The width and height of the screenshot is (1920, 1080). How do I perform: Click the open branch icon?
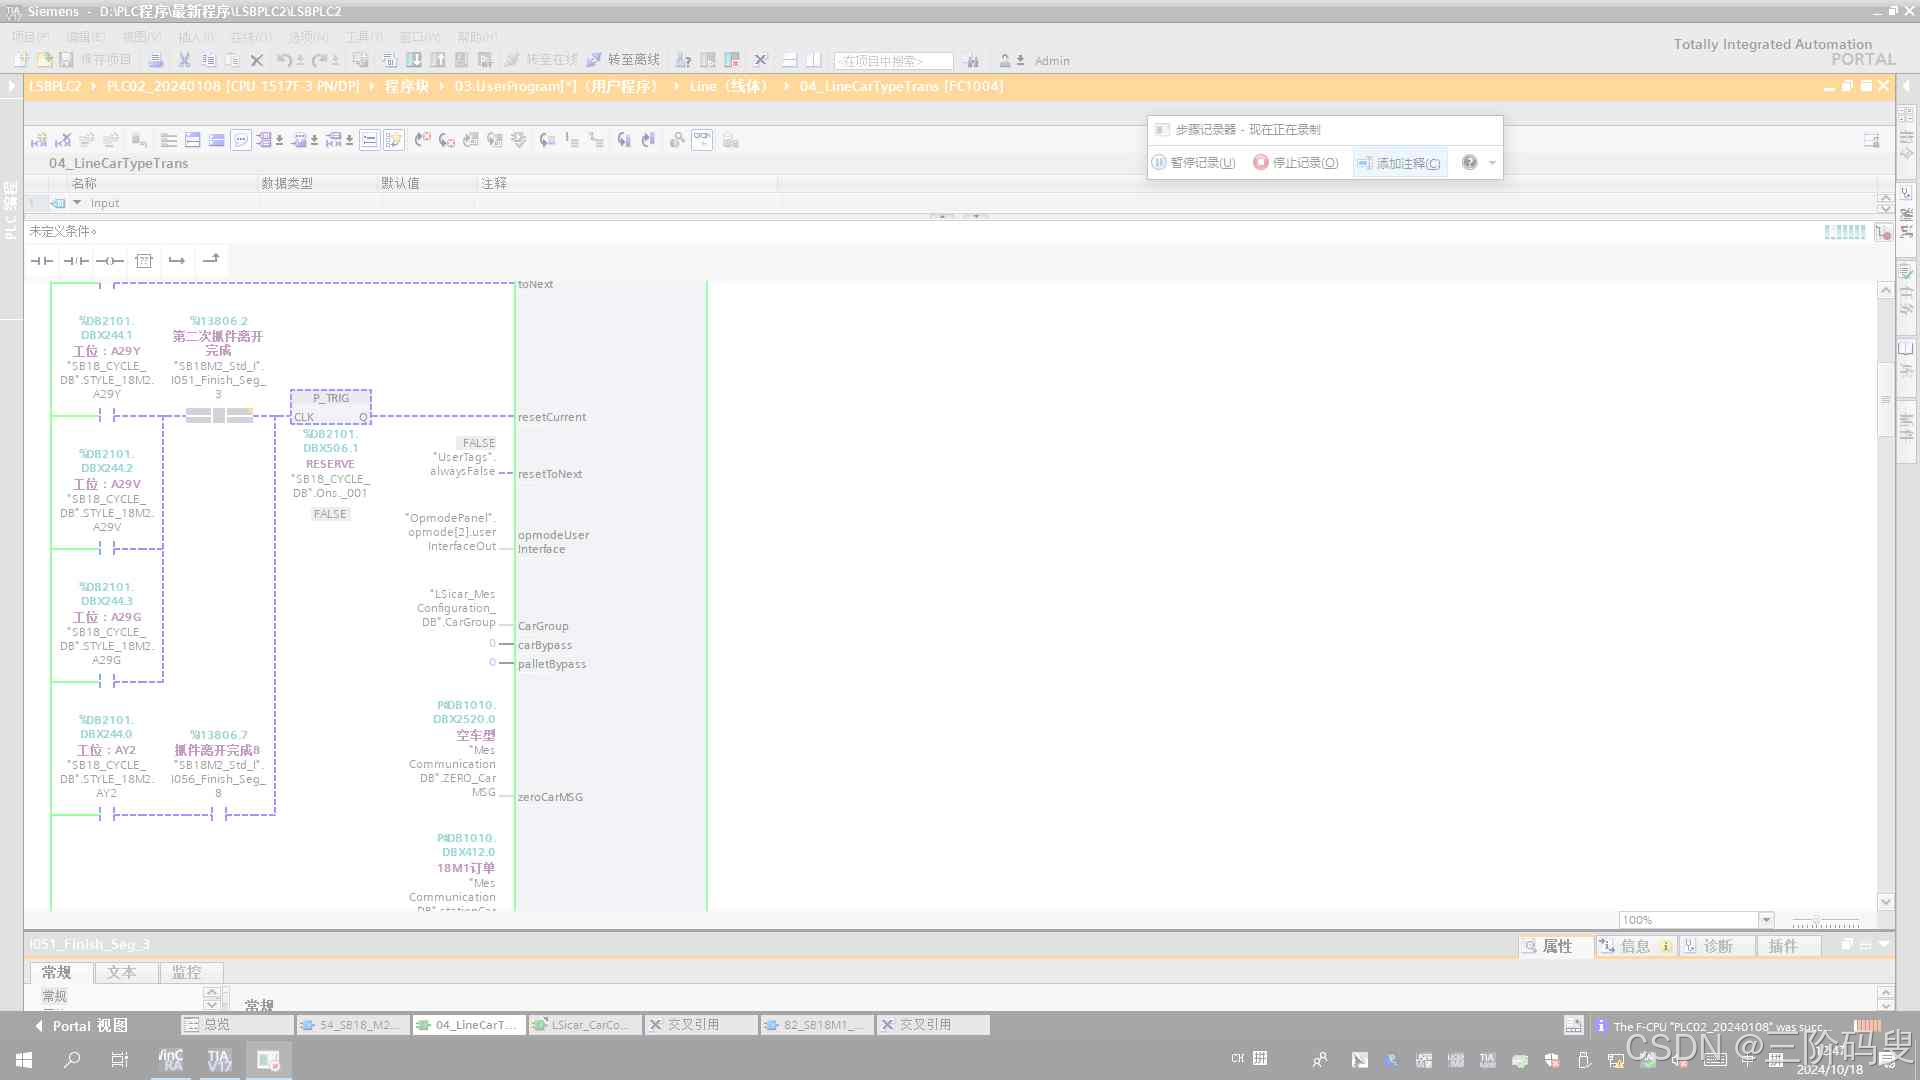[x=177, y=261]
